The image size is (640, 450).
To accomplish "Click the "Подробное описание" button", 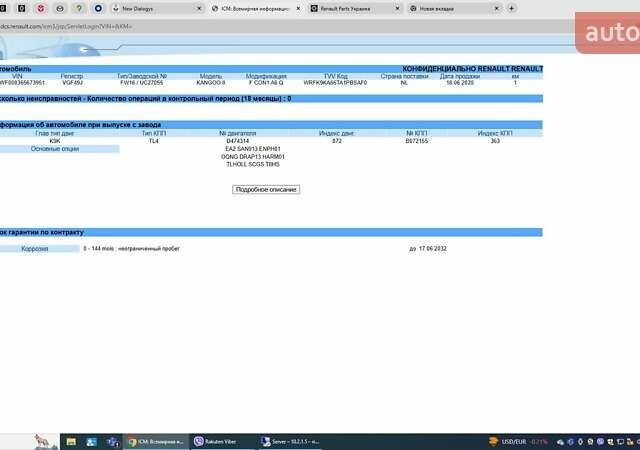I will [x=266, y=189].
